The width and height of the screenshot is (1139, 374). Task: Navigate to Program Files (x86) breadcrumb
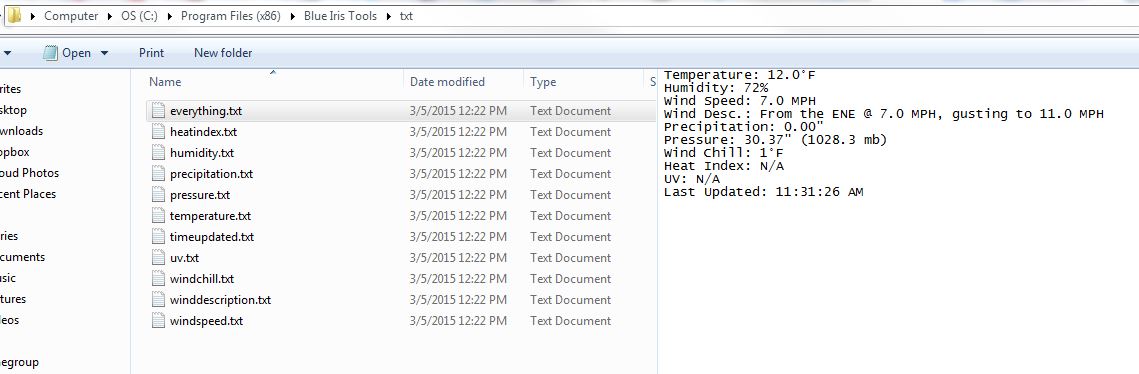(231, 16)
